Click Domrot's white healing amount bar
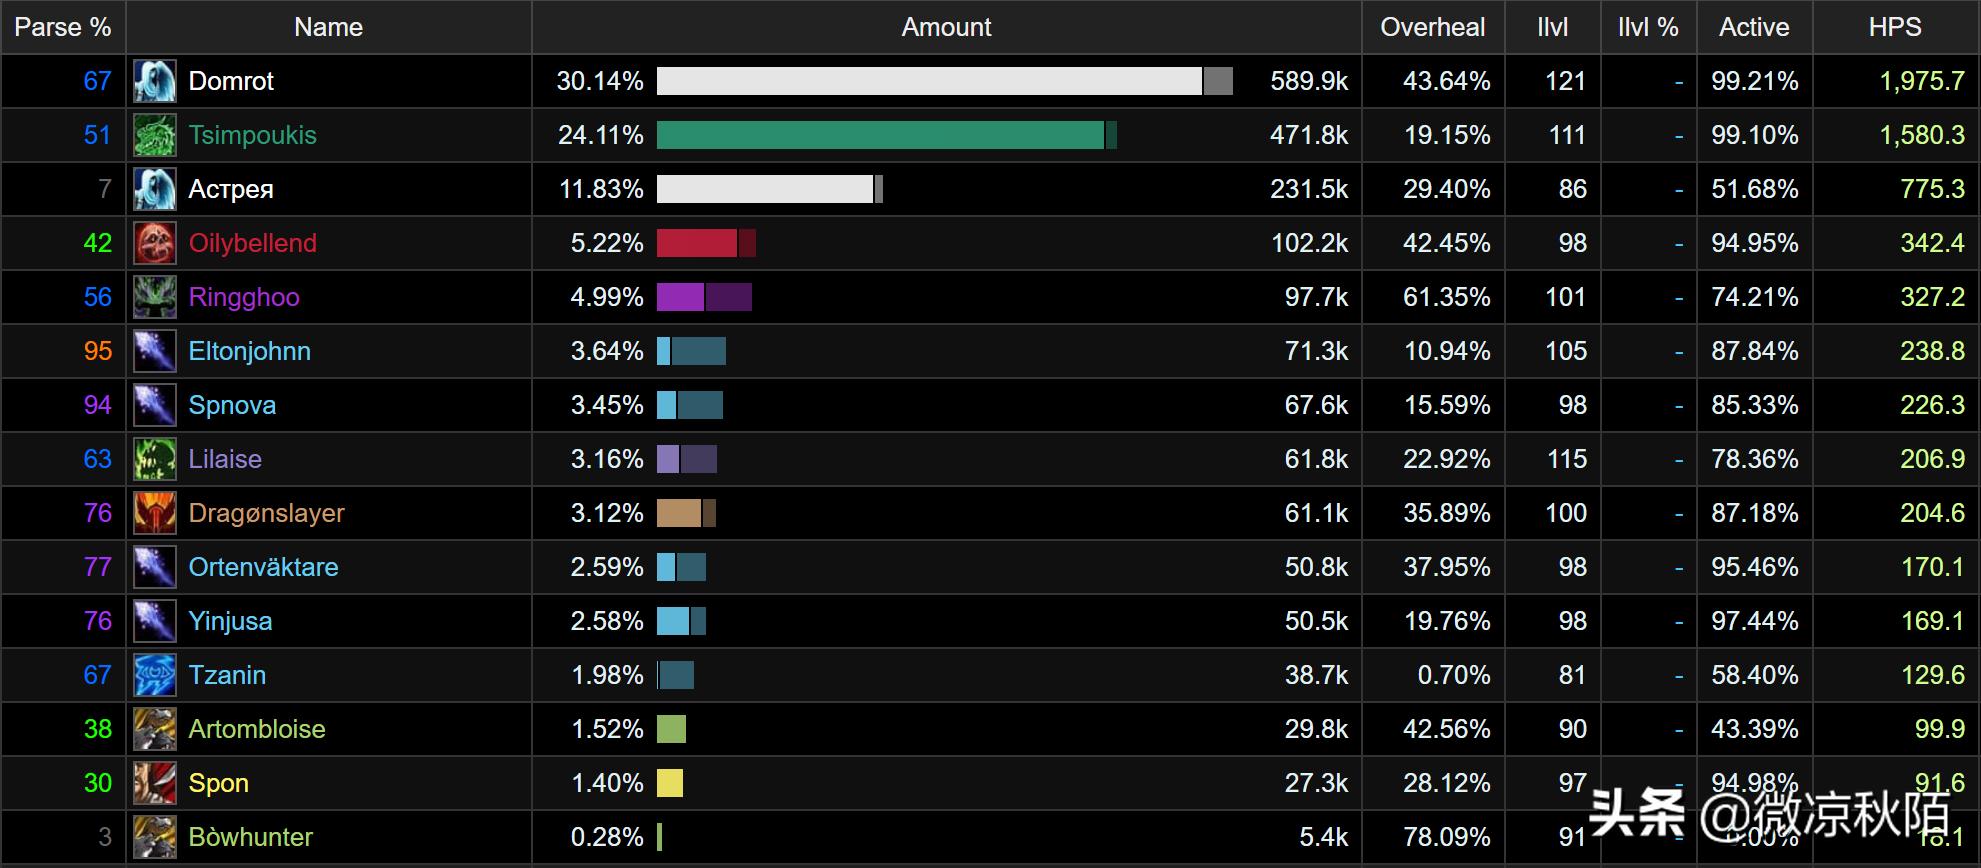This screenshot has height=868, width=1981. [x=929, y=81]
